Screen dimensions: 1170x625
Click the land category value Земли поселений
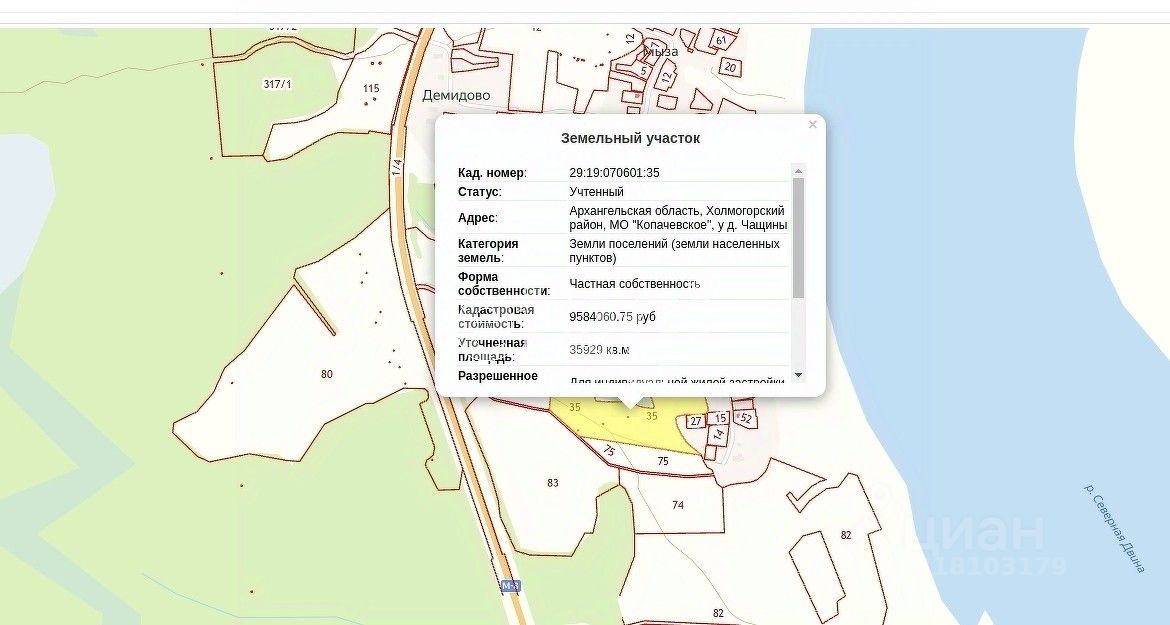674,251
